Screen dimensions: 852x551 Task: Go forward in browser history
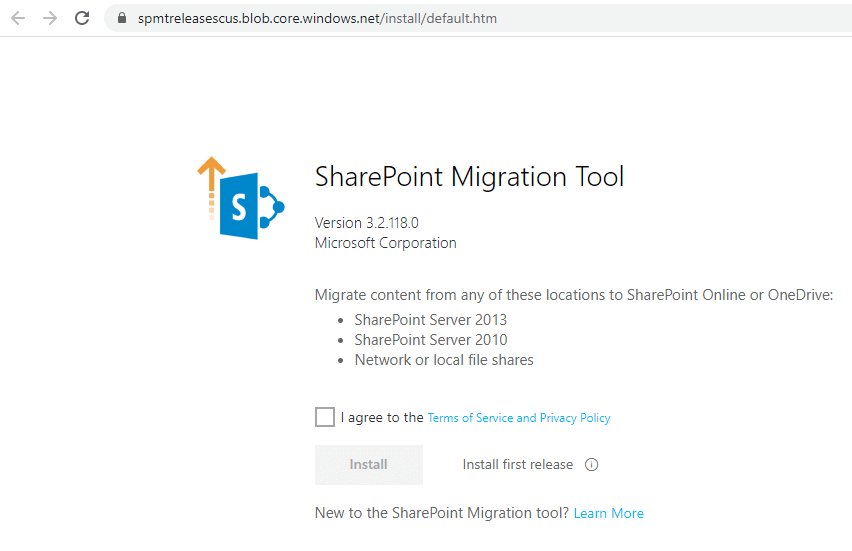click(x=50, y=18)
